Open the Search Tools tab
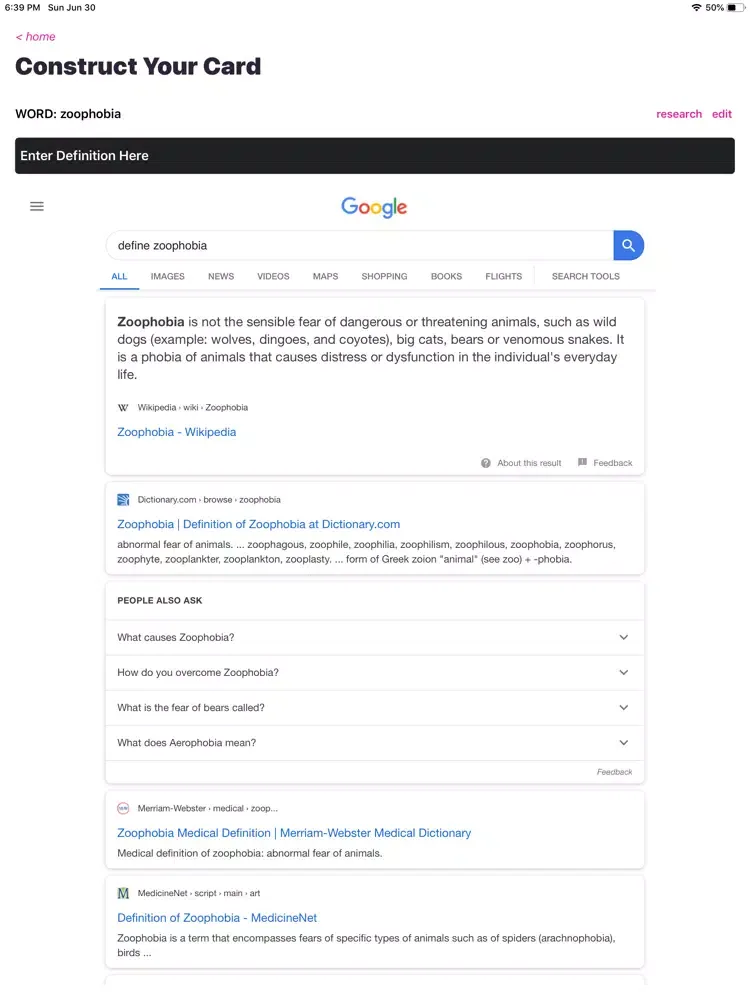Screen dimensions: 750x1000 [x=585, y=276]
